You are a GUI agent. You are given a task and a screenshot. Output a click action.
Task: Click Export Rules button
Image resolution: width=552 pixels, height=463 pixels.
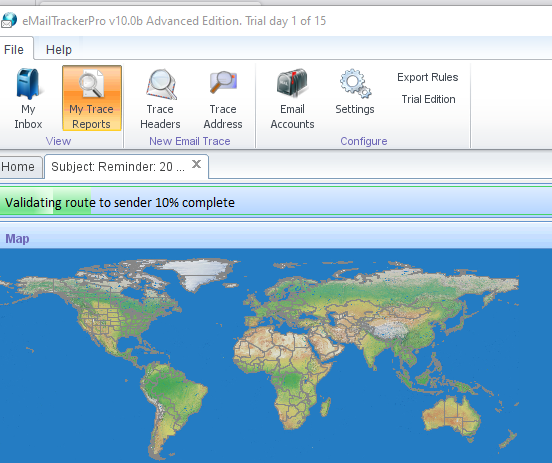click(428, 77)
